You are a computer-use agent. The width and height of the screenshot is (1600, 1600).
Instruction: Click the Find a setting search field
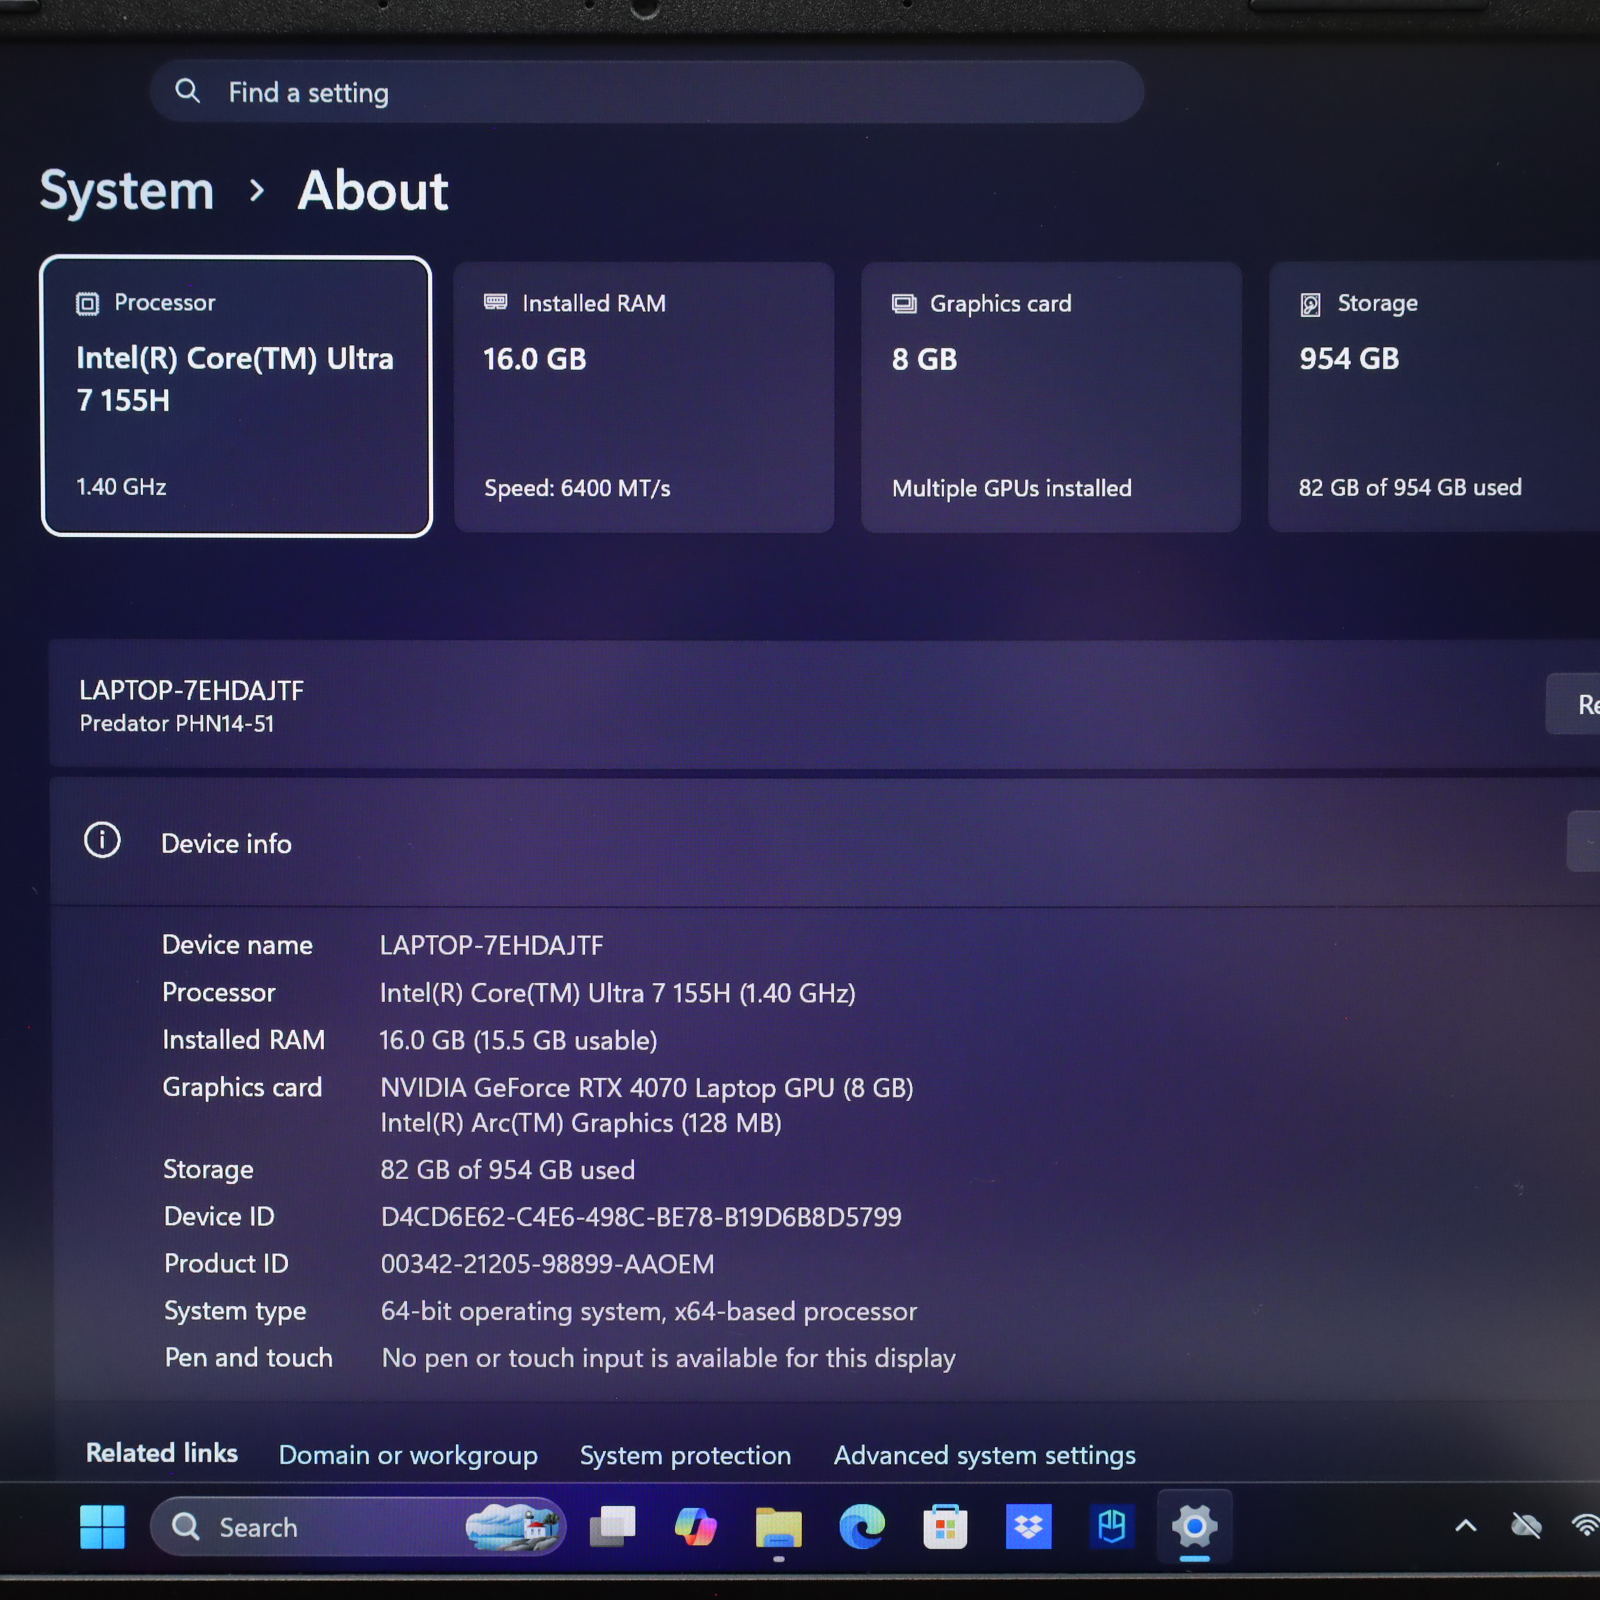click(x=647, y=92)
